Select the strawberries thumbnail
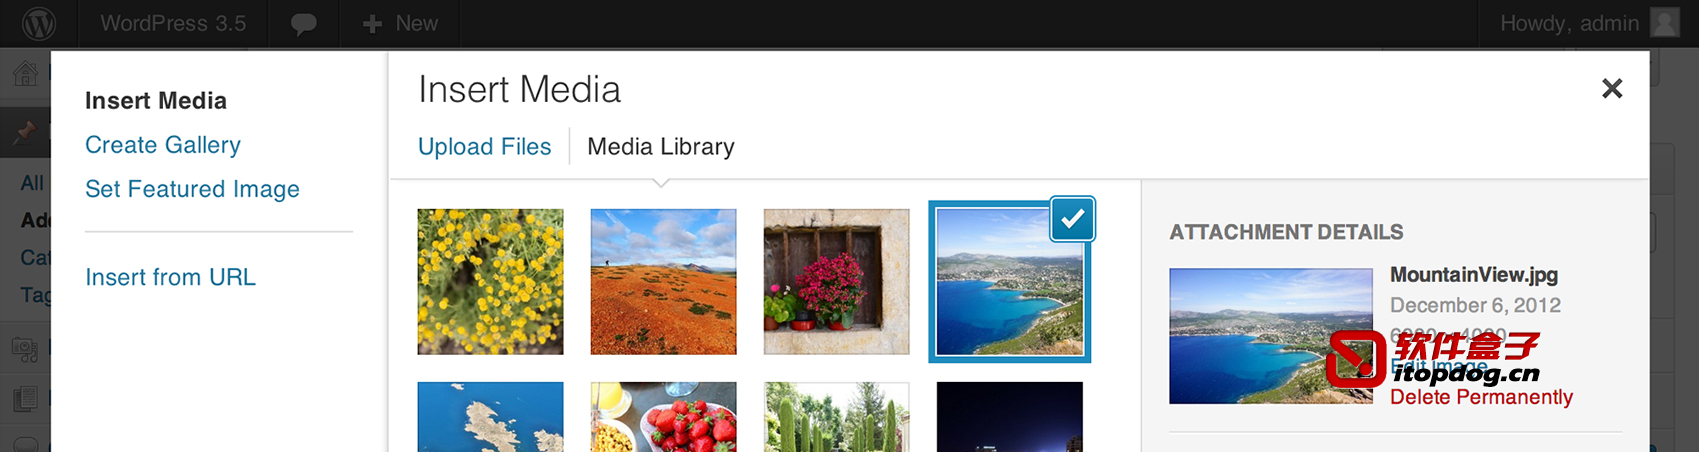Viewport: 1699px width, 452px height. click(x=663, y=417)
